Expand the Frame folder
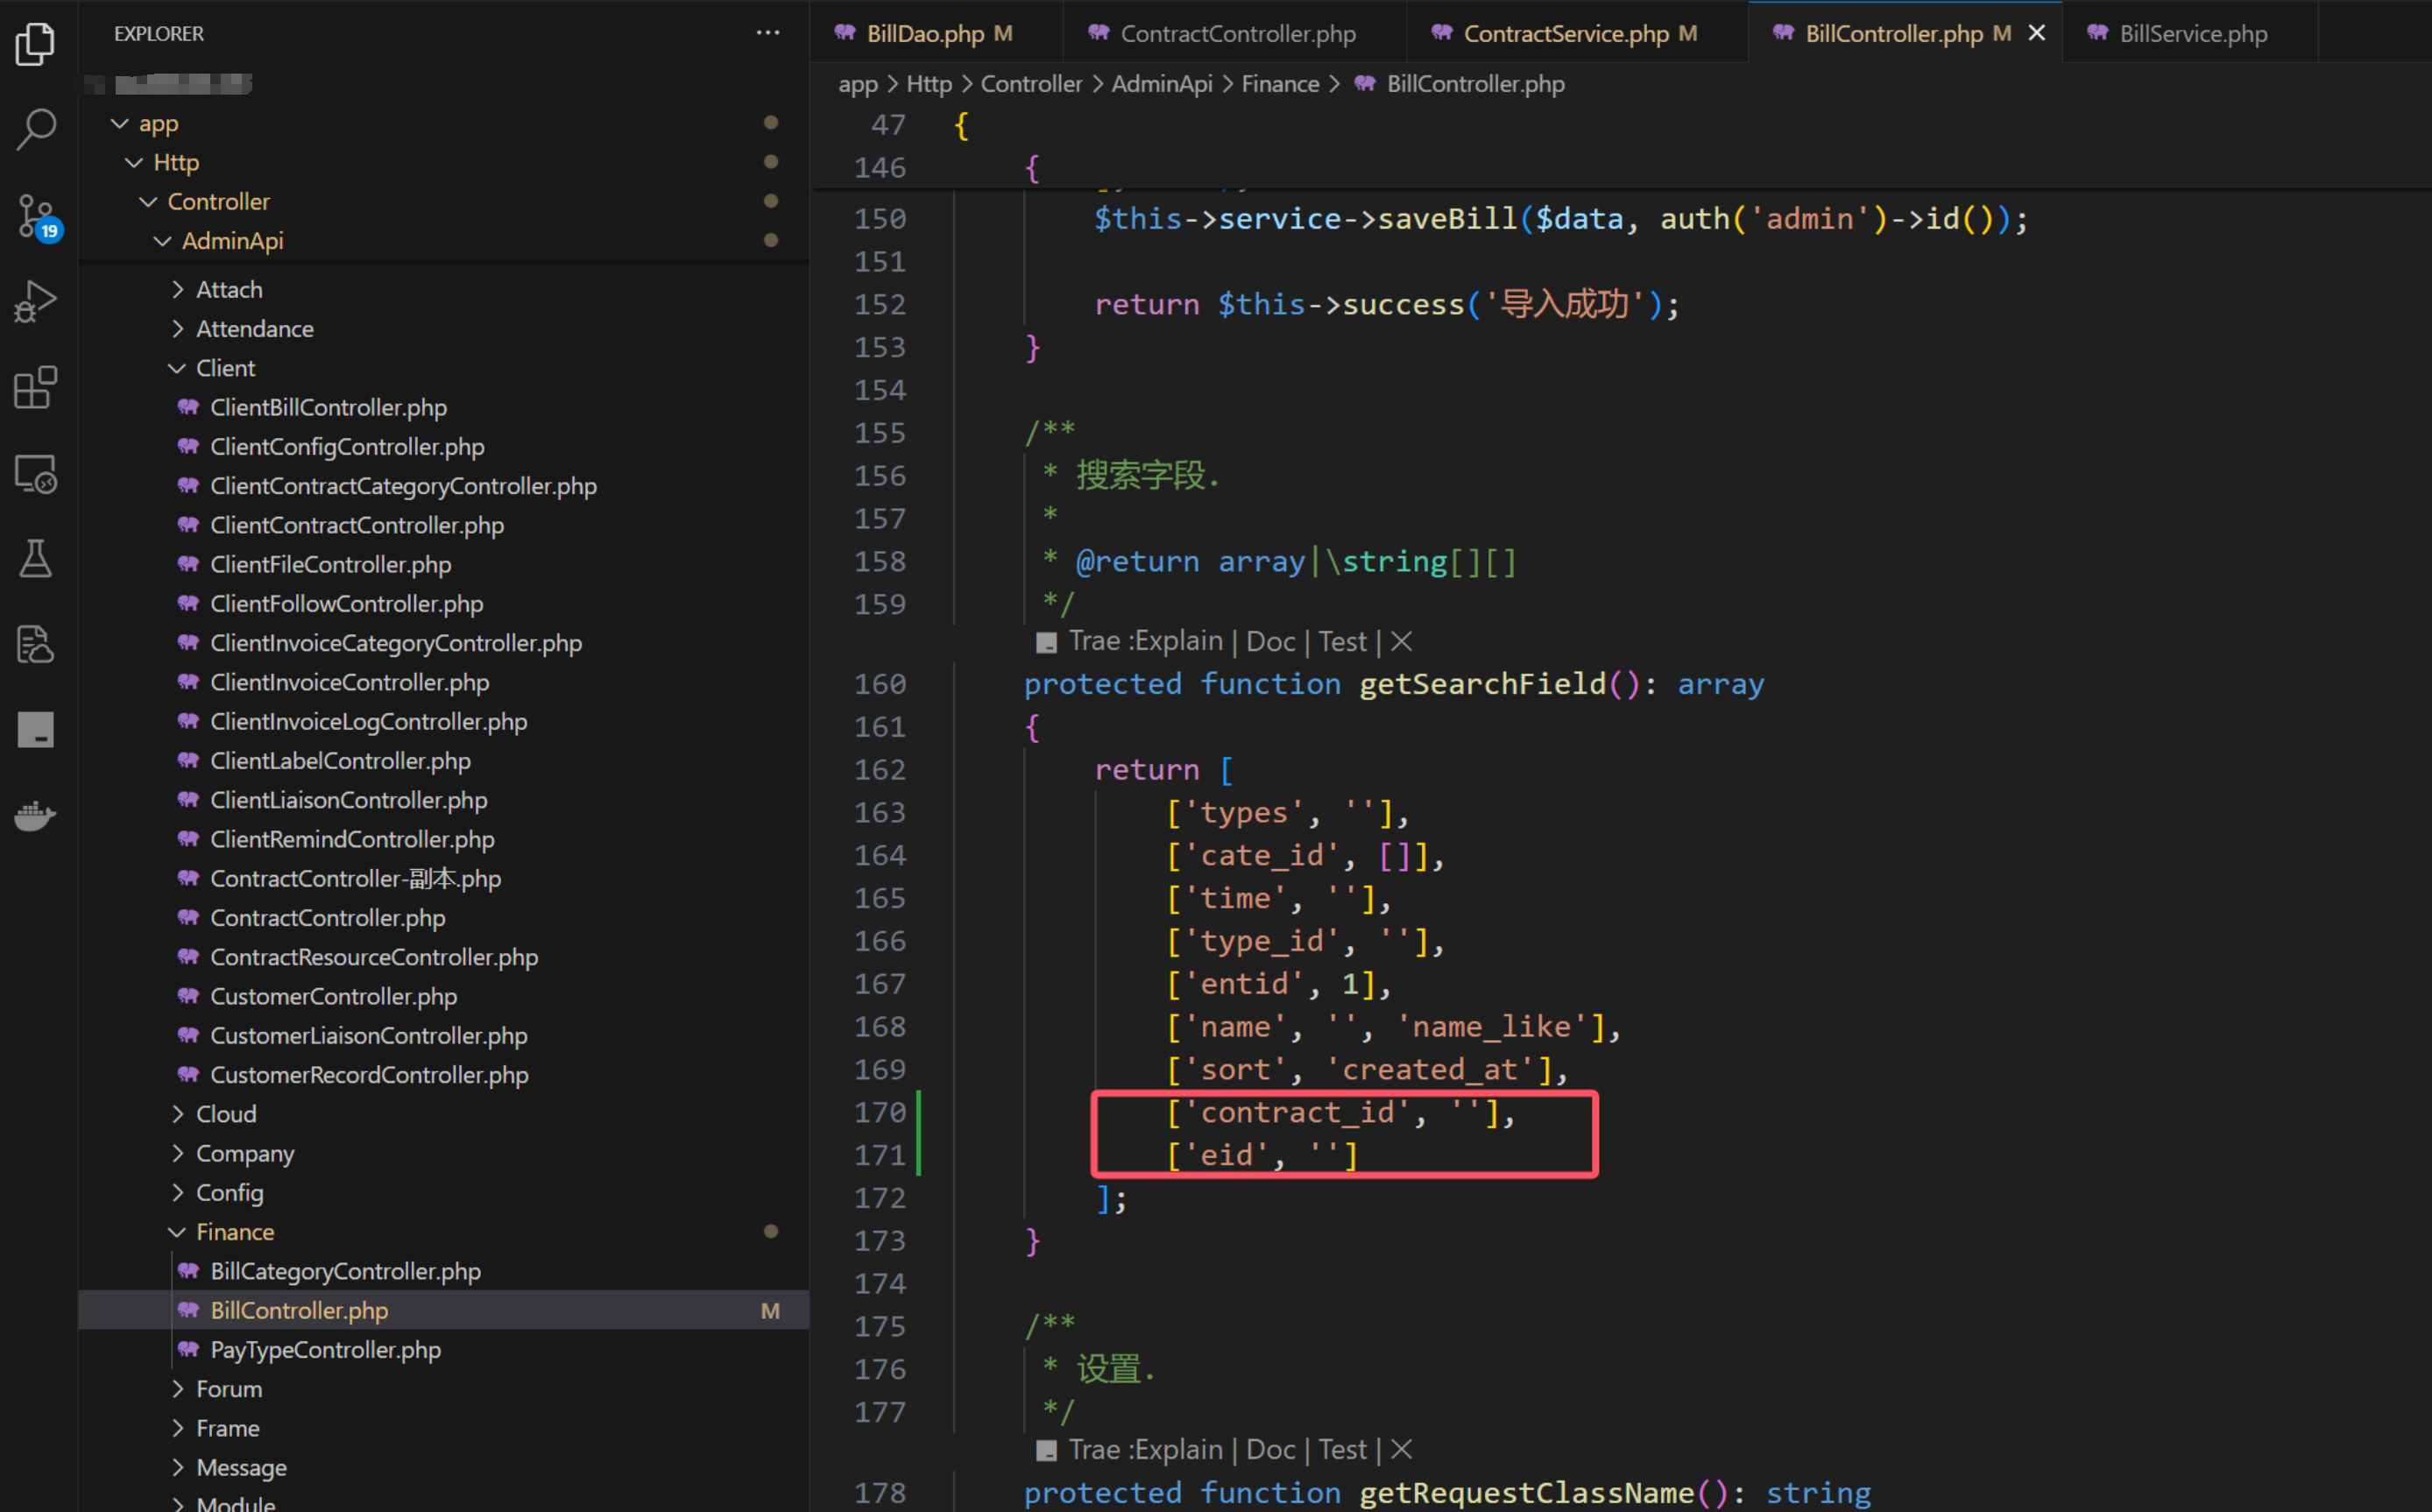The image size is (2432, 1512). [177, 1428]
